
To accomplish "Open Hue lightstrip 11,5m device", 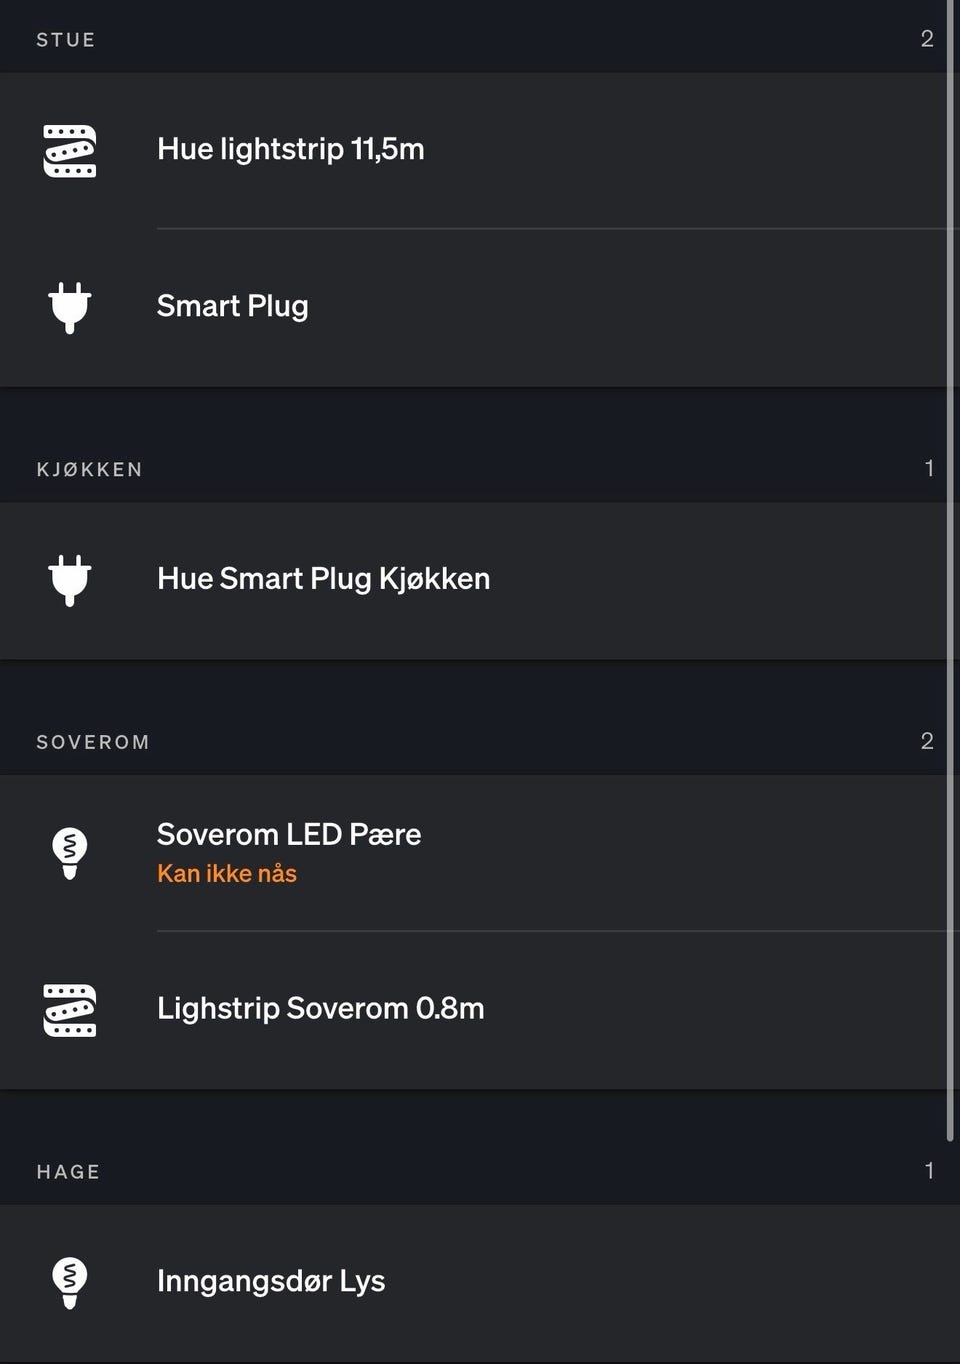I will [x=290, y=150].
